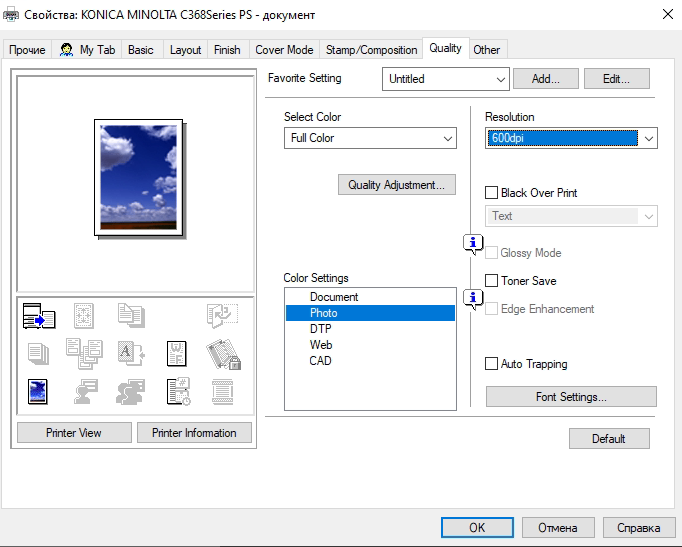Screen dimensions: 682x547
Task: Click the Add... favorite setting button
Action: (x=546, y=79)
